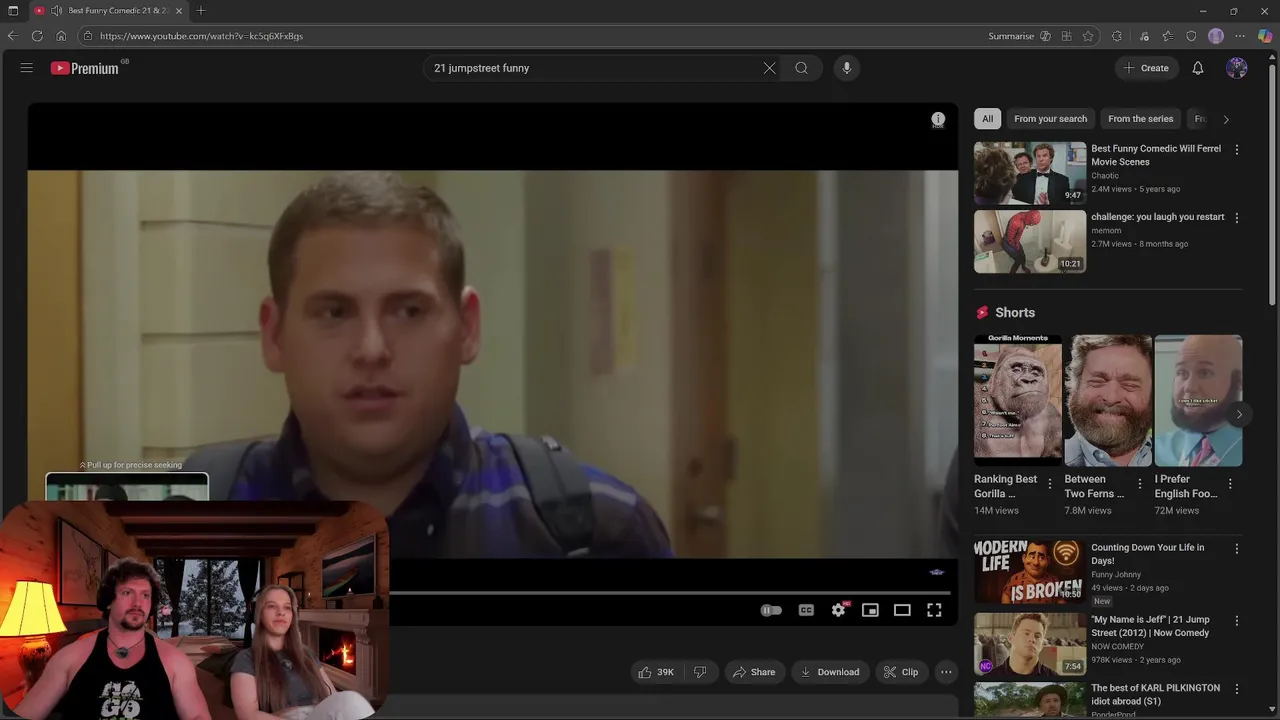Open best of KARL PILKINGTON video
Image resolution: width=1280 pixels, height=720 pixels.
[x=1030, y=700]
